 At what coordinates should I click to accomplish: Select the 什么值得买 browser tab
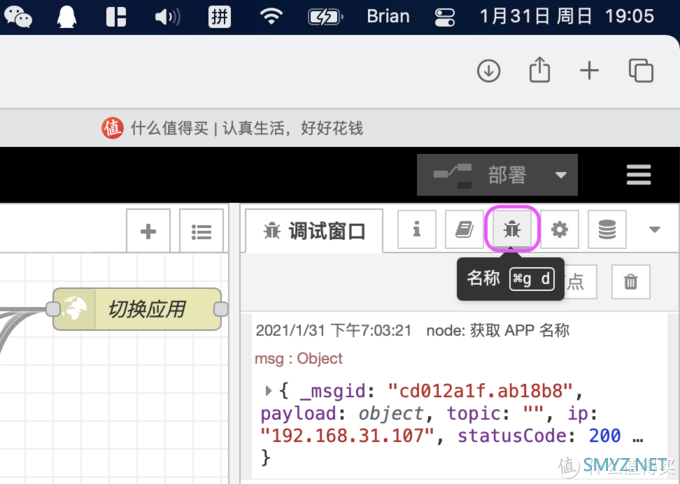pos(232,128)
